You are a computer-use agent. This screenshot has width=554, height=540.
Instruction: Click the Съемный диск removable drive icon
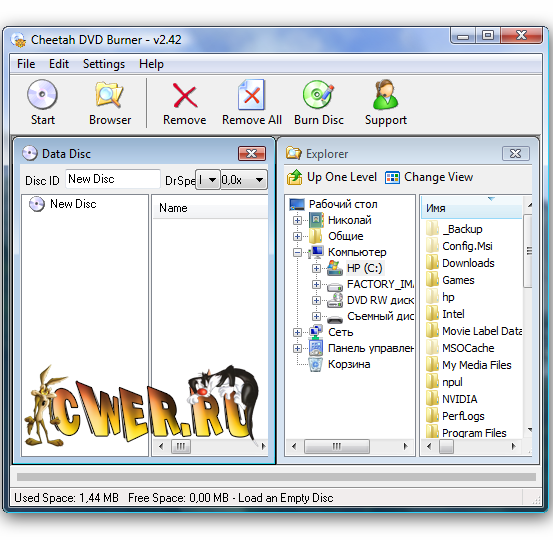coord(335,319)
